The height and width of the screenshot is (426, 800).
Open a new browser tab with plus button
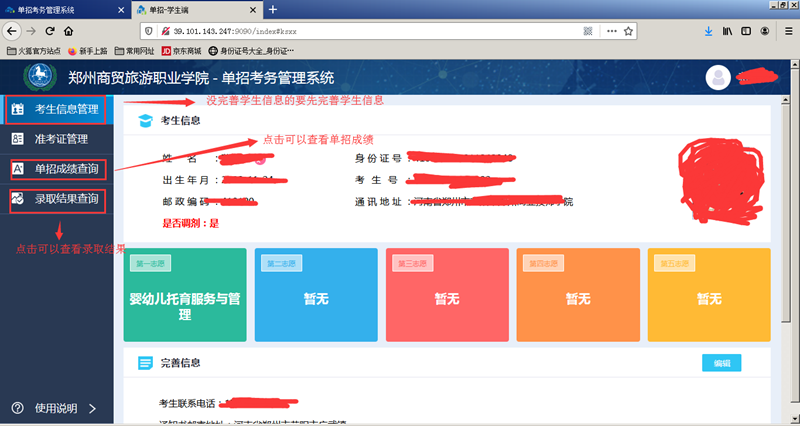click(273, 9)
